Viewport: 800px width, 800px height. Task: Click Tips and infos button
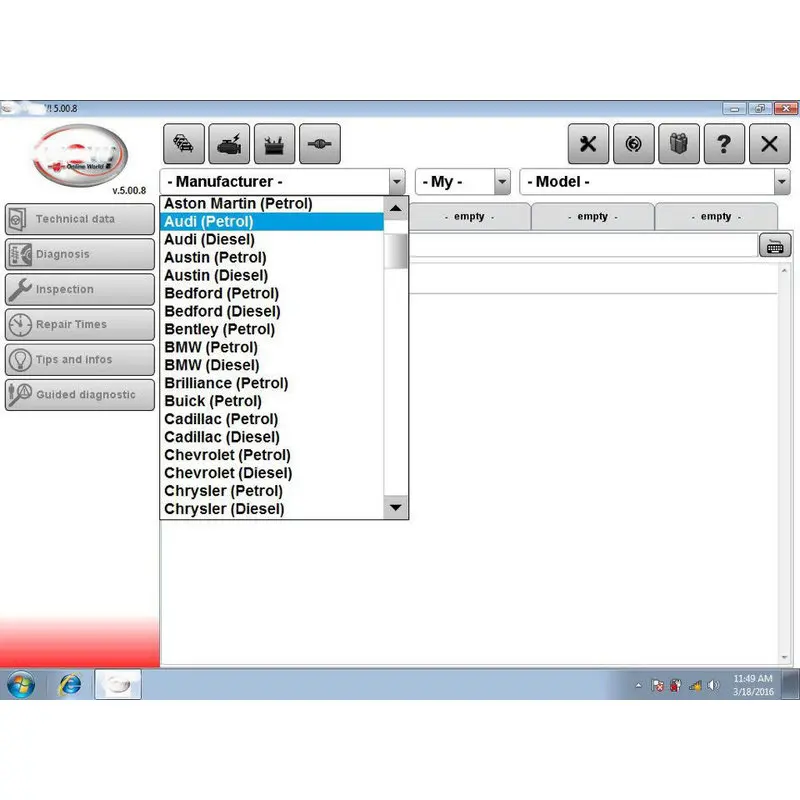point(80,360)
